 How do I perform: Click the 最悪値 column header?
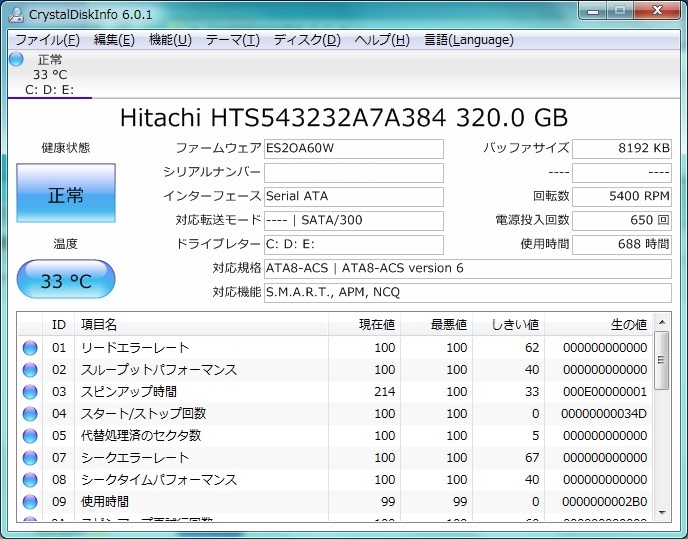436,325
